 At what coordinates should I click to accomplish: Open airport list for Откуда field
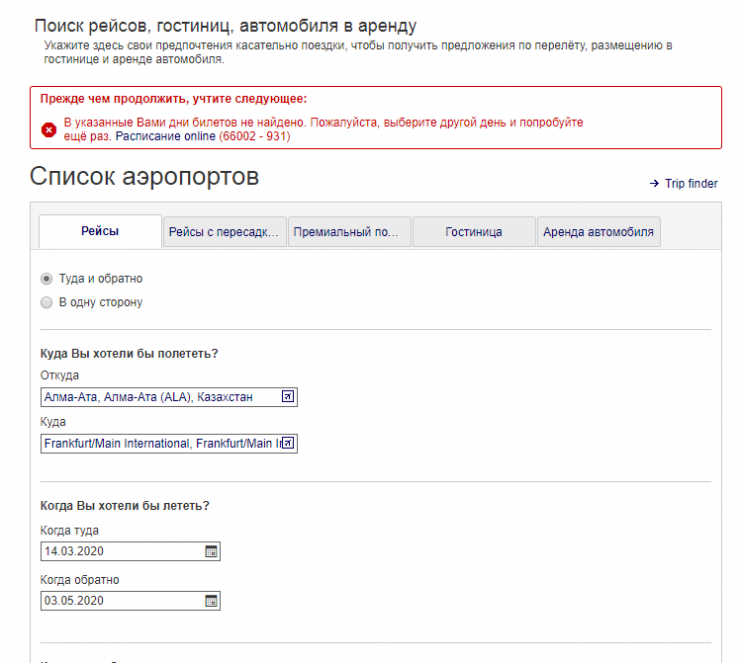[x=288, y=397]
